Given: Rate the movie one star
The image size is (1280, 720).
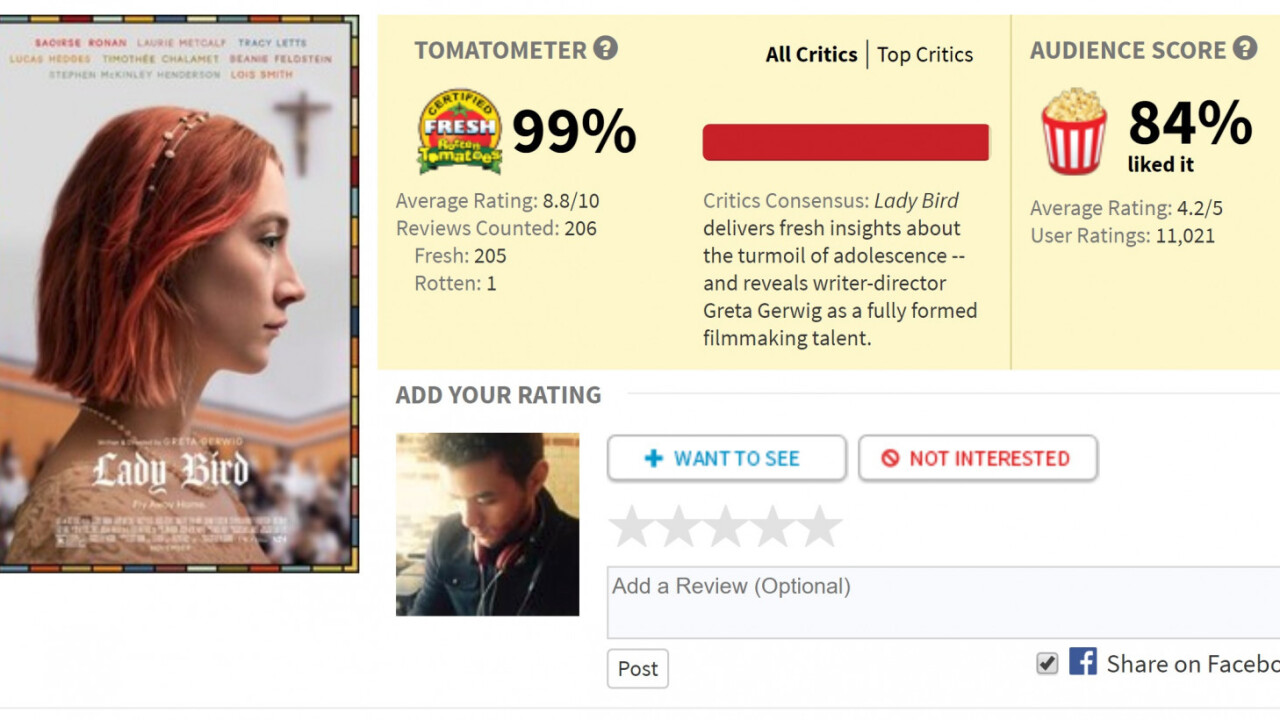Looking at the screenshot, I should point(631,527).
